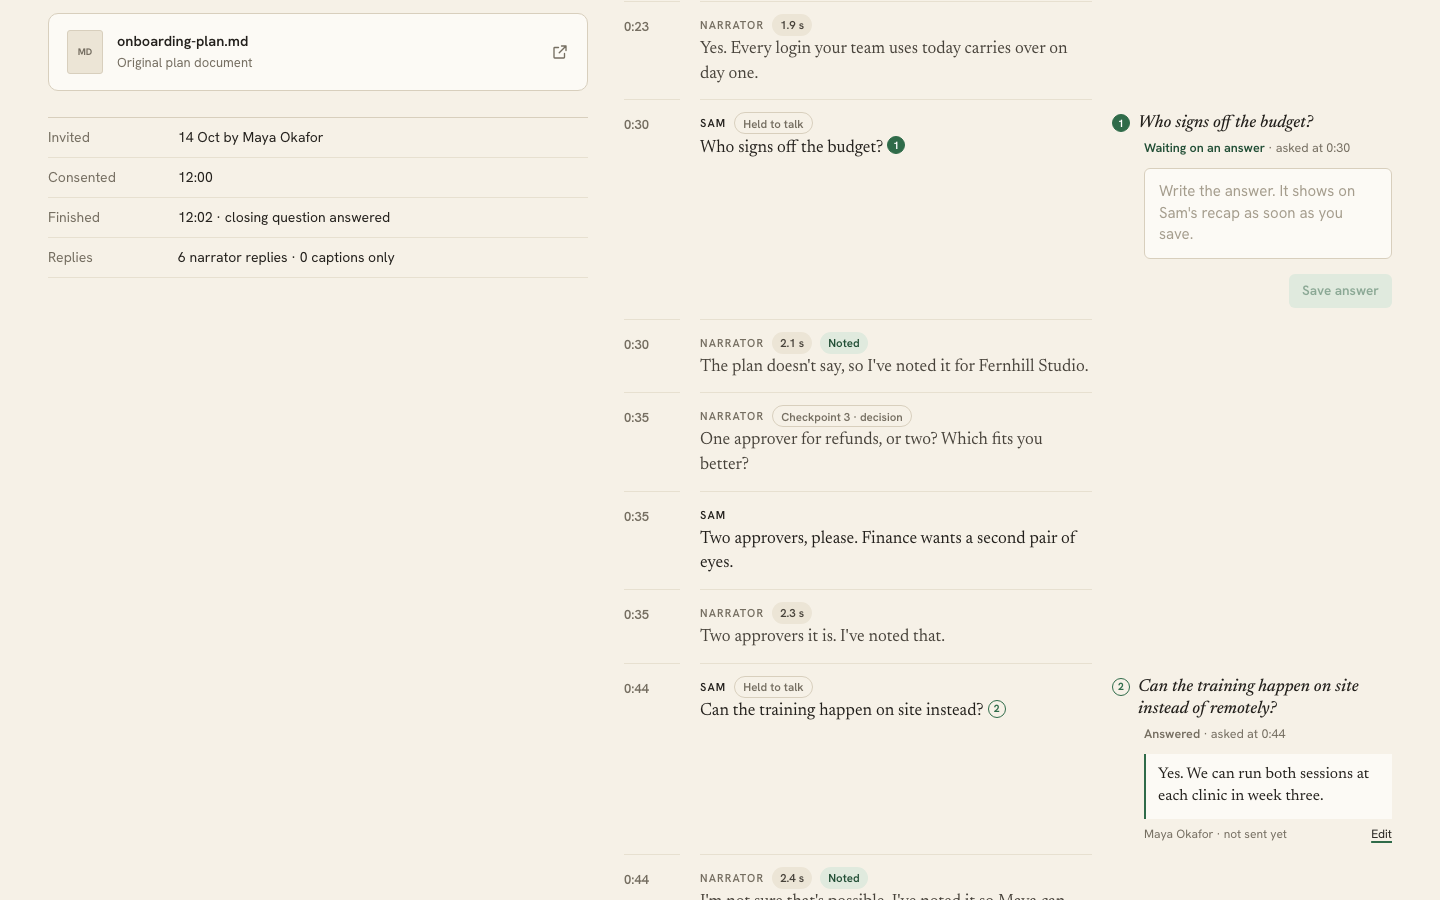The width and height of the screenshot is (1440, 900).
Task: Click 'Two approvers, please' message from Sam
Action: pos(888,549)
